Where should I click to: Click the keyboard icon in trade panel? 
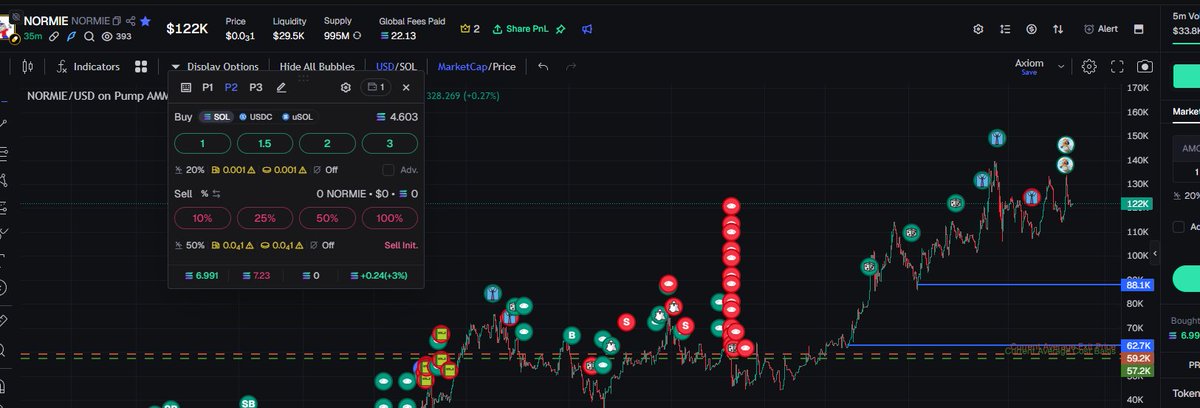186,88
